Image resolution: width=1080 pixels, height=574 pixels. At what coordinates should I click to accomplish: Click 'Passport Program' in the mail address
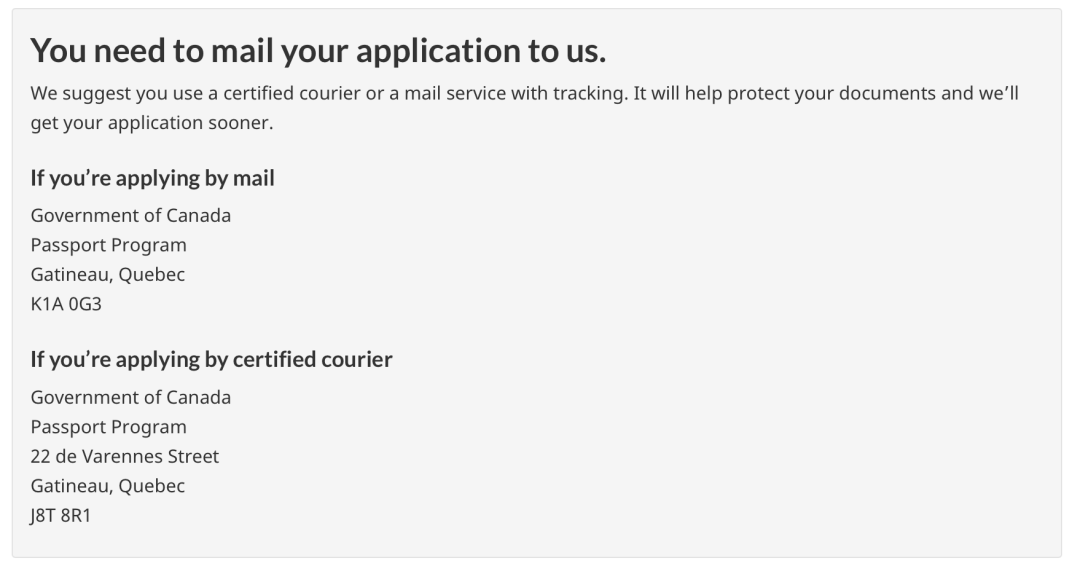pyautogui.click(x=108, y=245)
